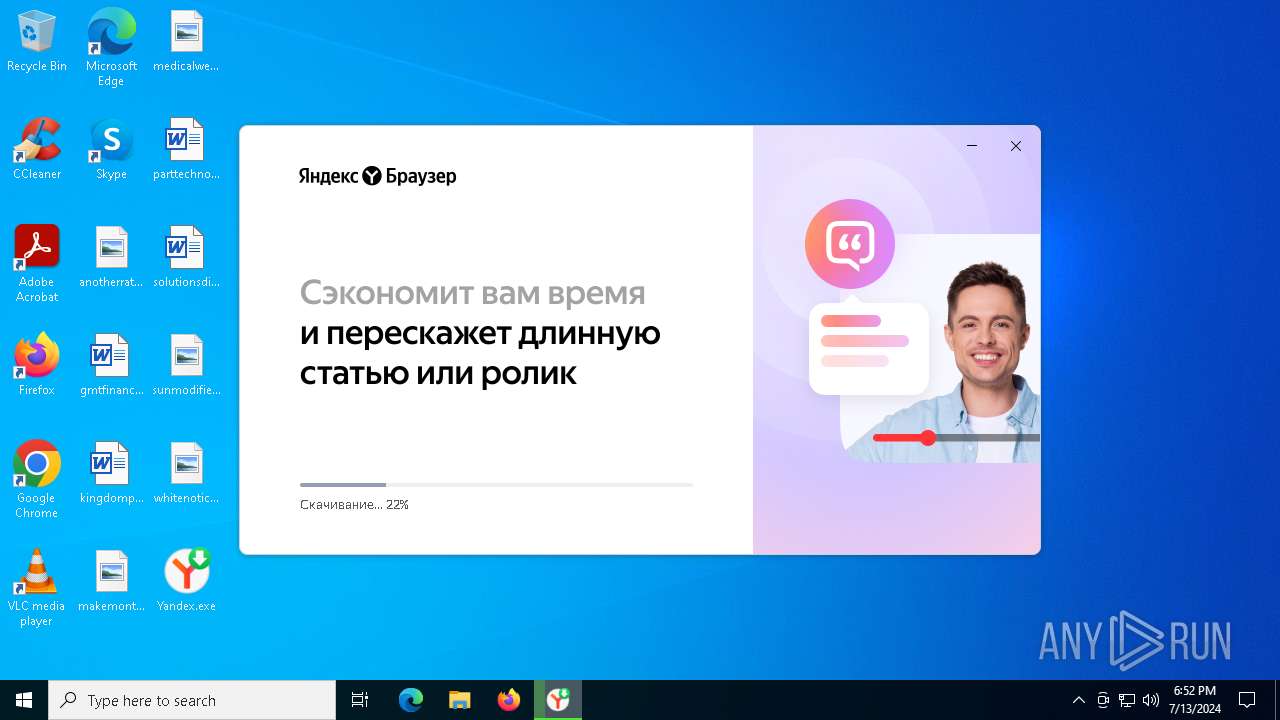The image size is (1280, 720).
Task: Launch Skype from the desktop
Action: [111, 150]
